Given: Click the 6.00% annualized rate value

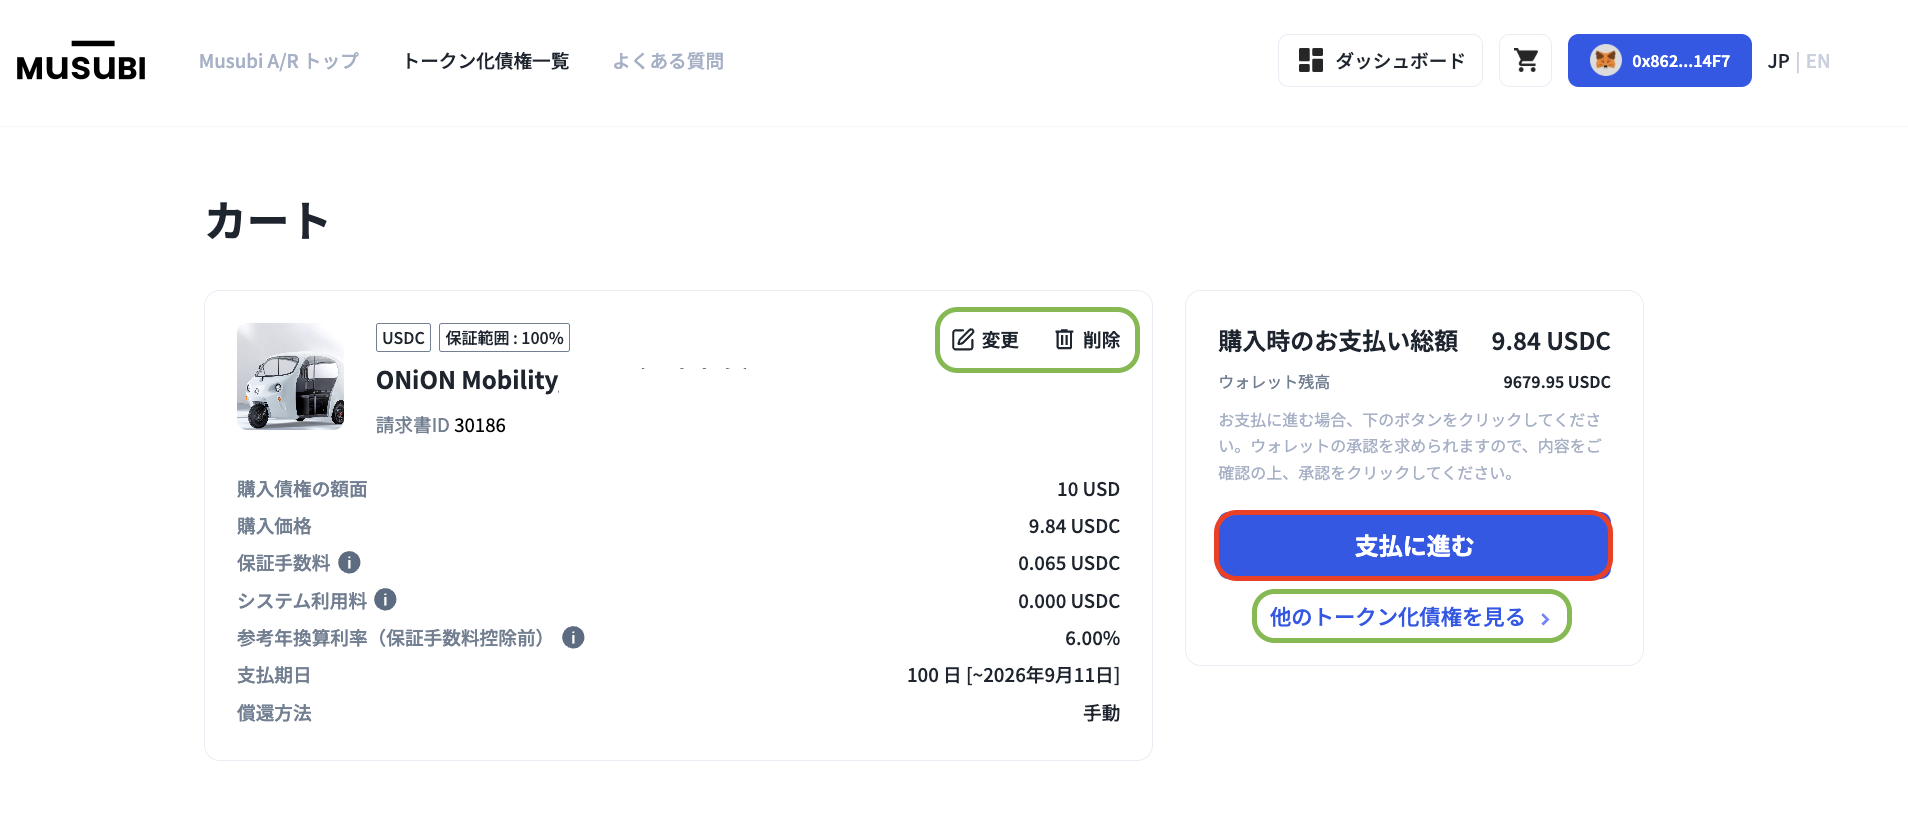Looking at the screenshot, I should (x=1092, y=638).
